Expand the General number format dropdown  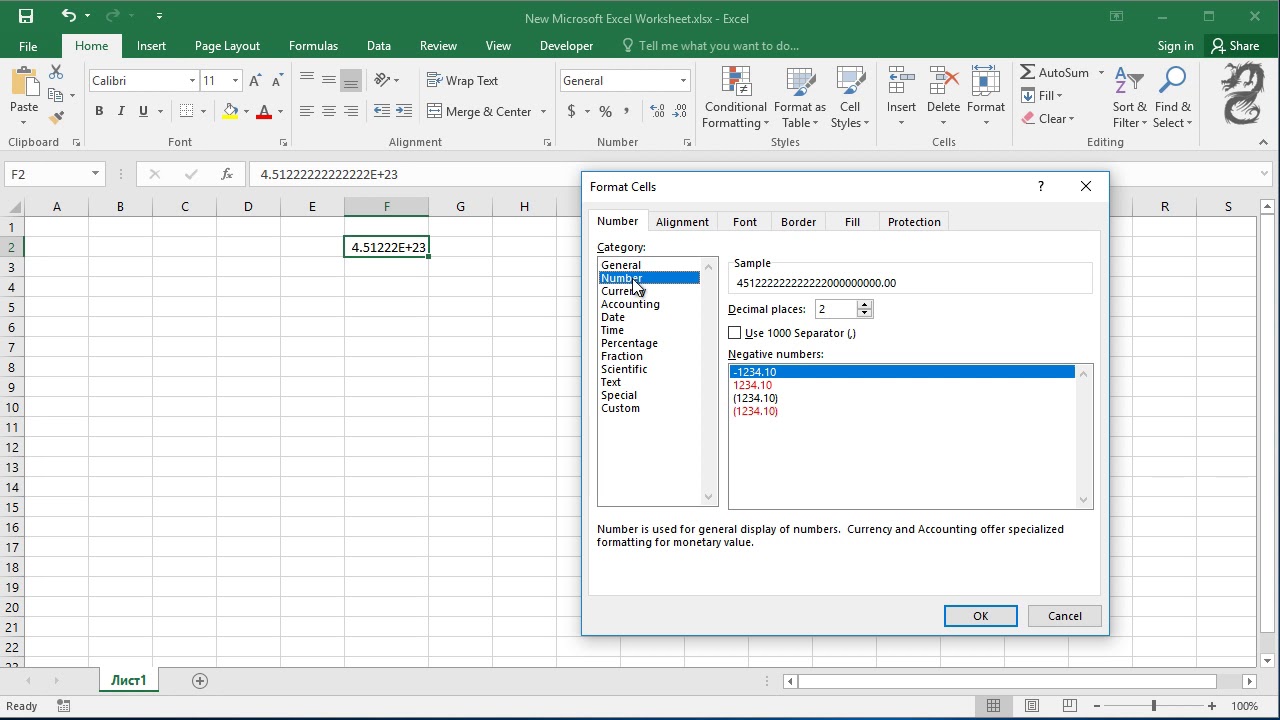[683, 81]
